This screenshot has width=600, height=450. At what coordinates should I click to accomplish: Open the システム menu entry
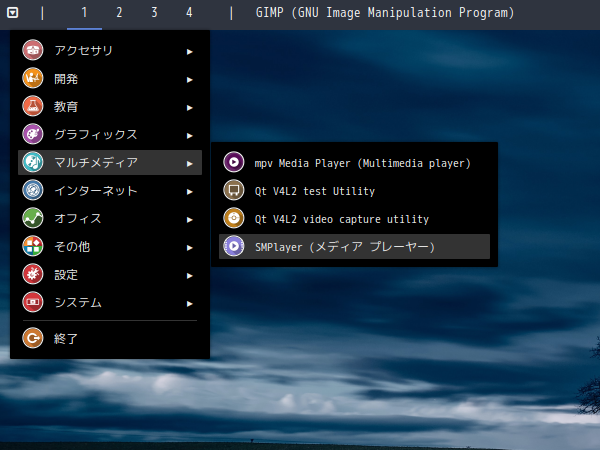(x=110, y=302)
